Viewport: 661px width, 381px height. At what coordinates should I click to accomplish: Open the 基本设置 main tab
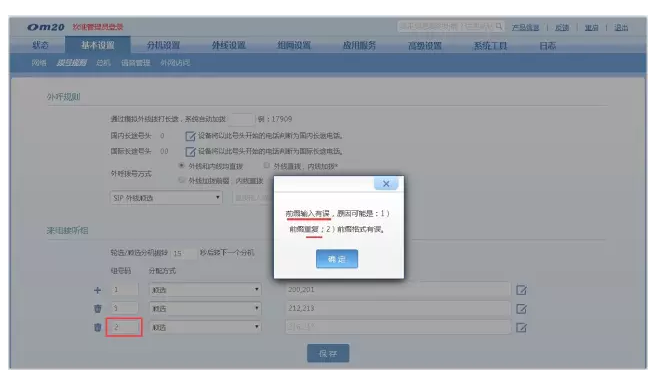(x=98, y=45)
